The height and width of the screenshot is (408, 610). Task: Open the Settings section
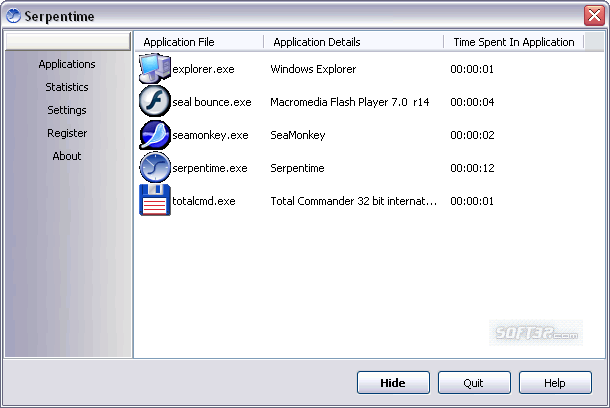click(67, 110)
